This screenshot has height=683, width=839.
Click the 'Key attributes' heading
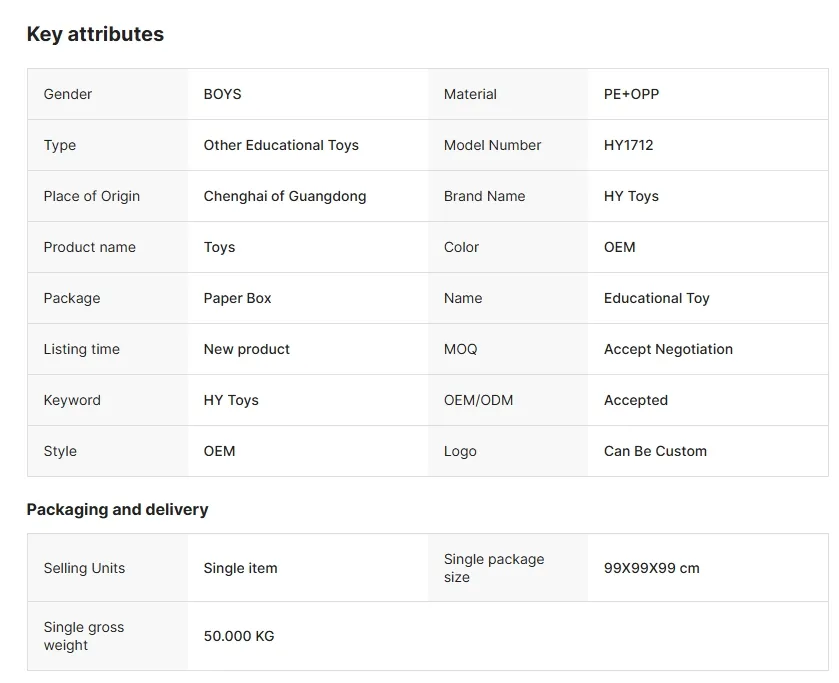[x=95, y=34]
